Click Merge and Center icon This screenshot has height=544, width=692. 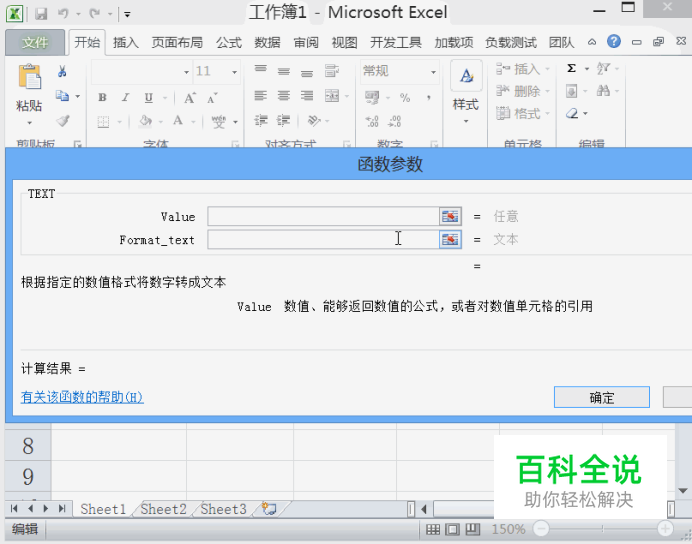[332, 96]
